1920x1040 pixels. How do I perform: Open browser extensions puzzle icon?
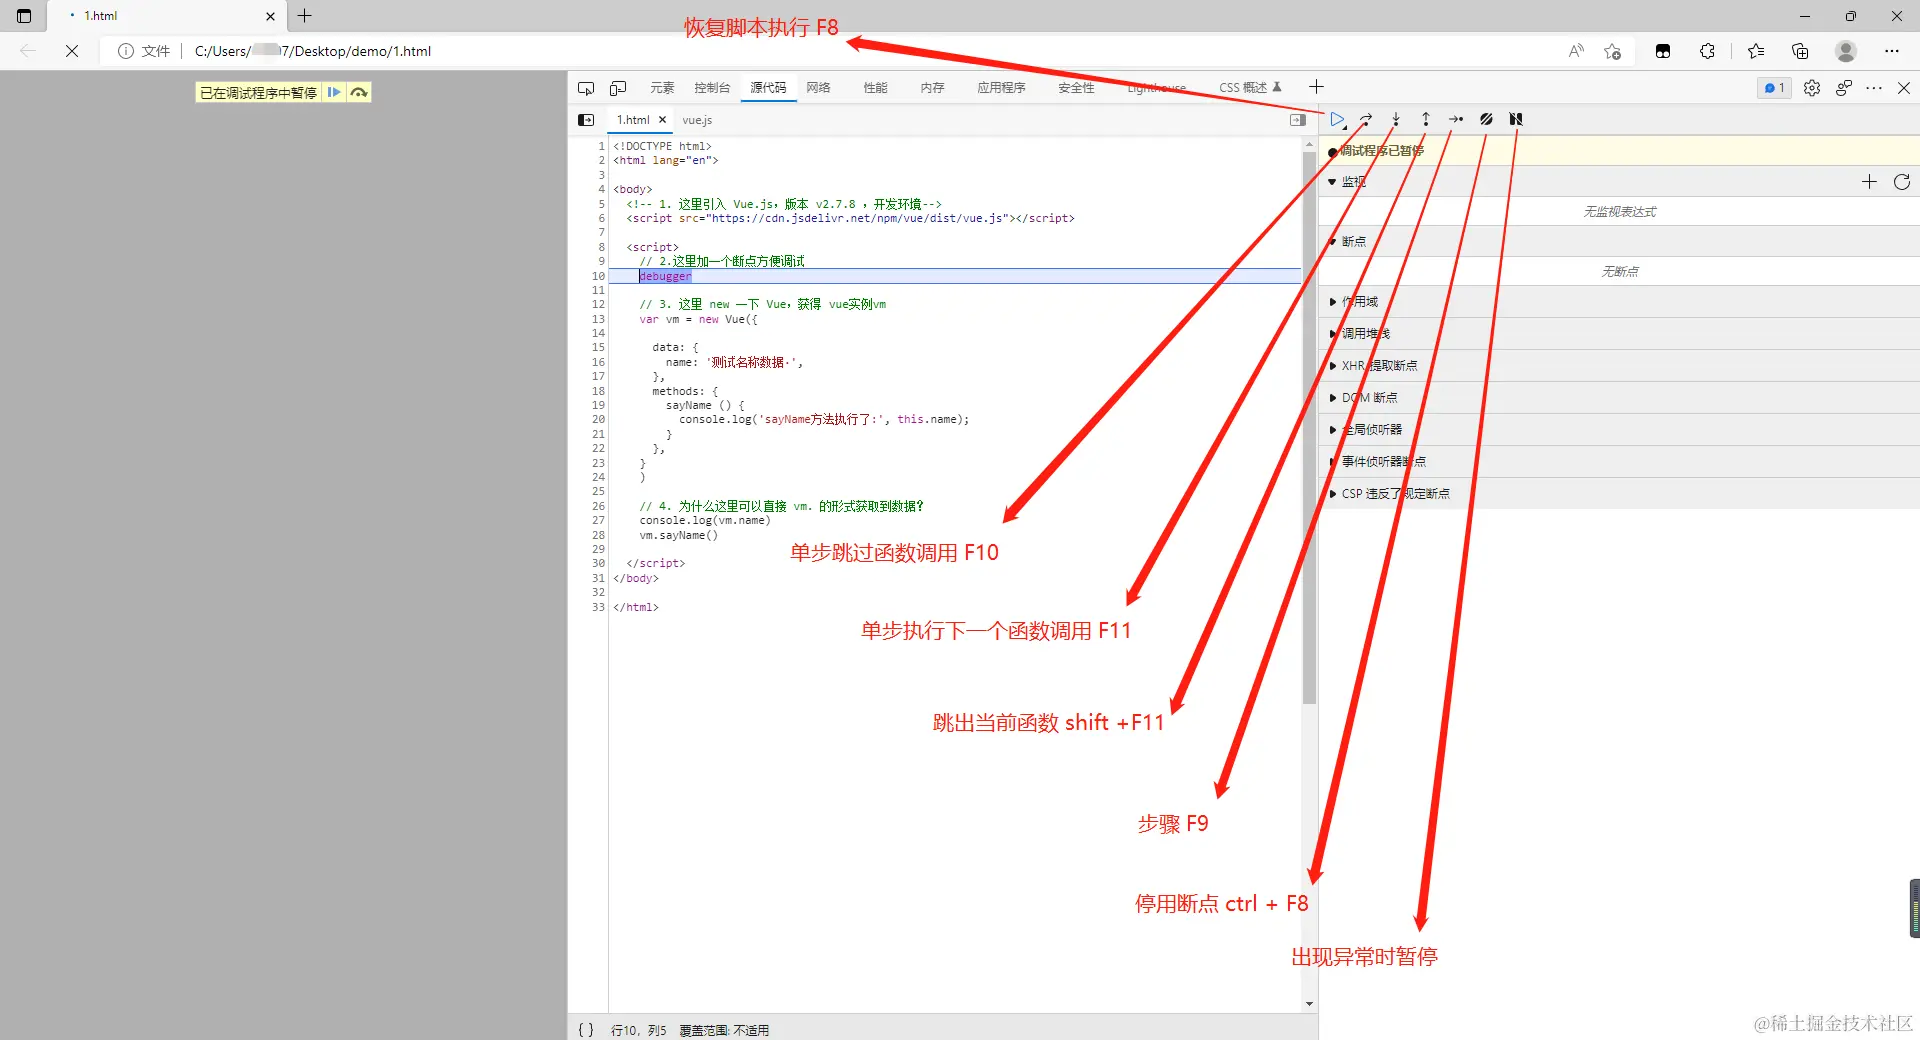pyautogui.click(x=1707, y=51)
